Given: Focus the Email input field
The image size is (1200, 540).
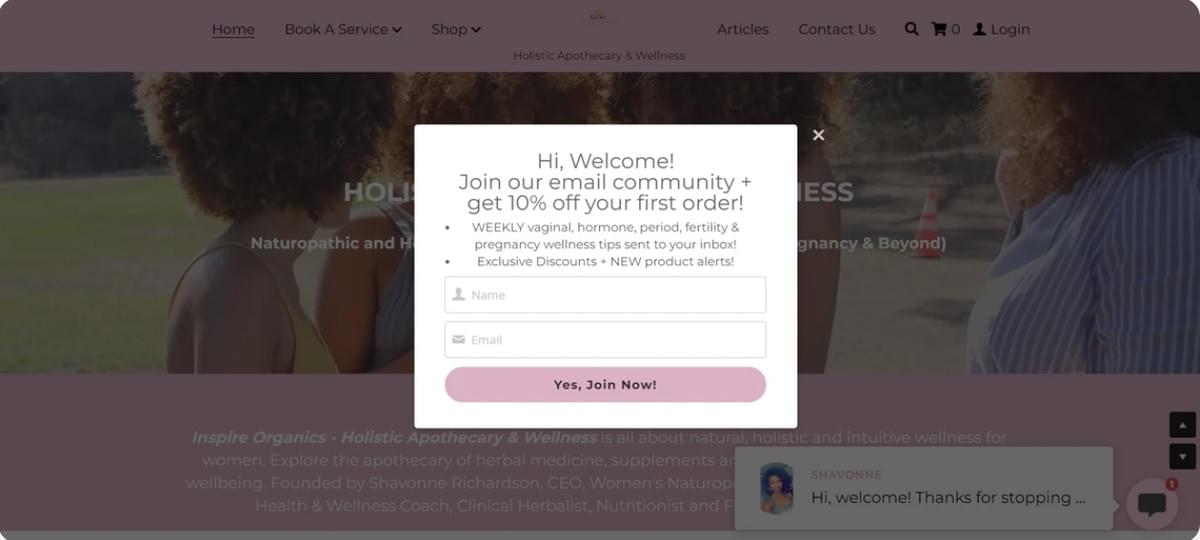Looking at the screenshot, I should [x=605, y=340].
